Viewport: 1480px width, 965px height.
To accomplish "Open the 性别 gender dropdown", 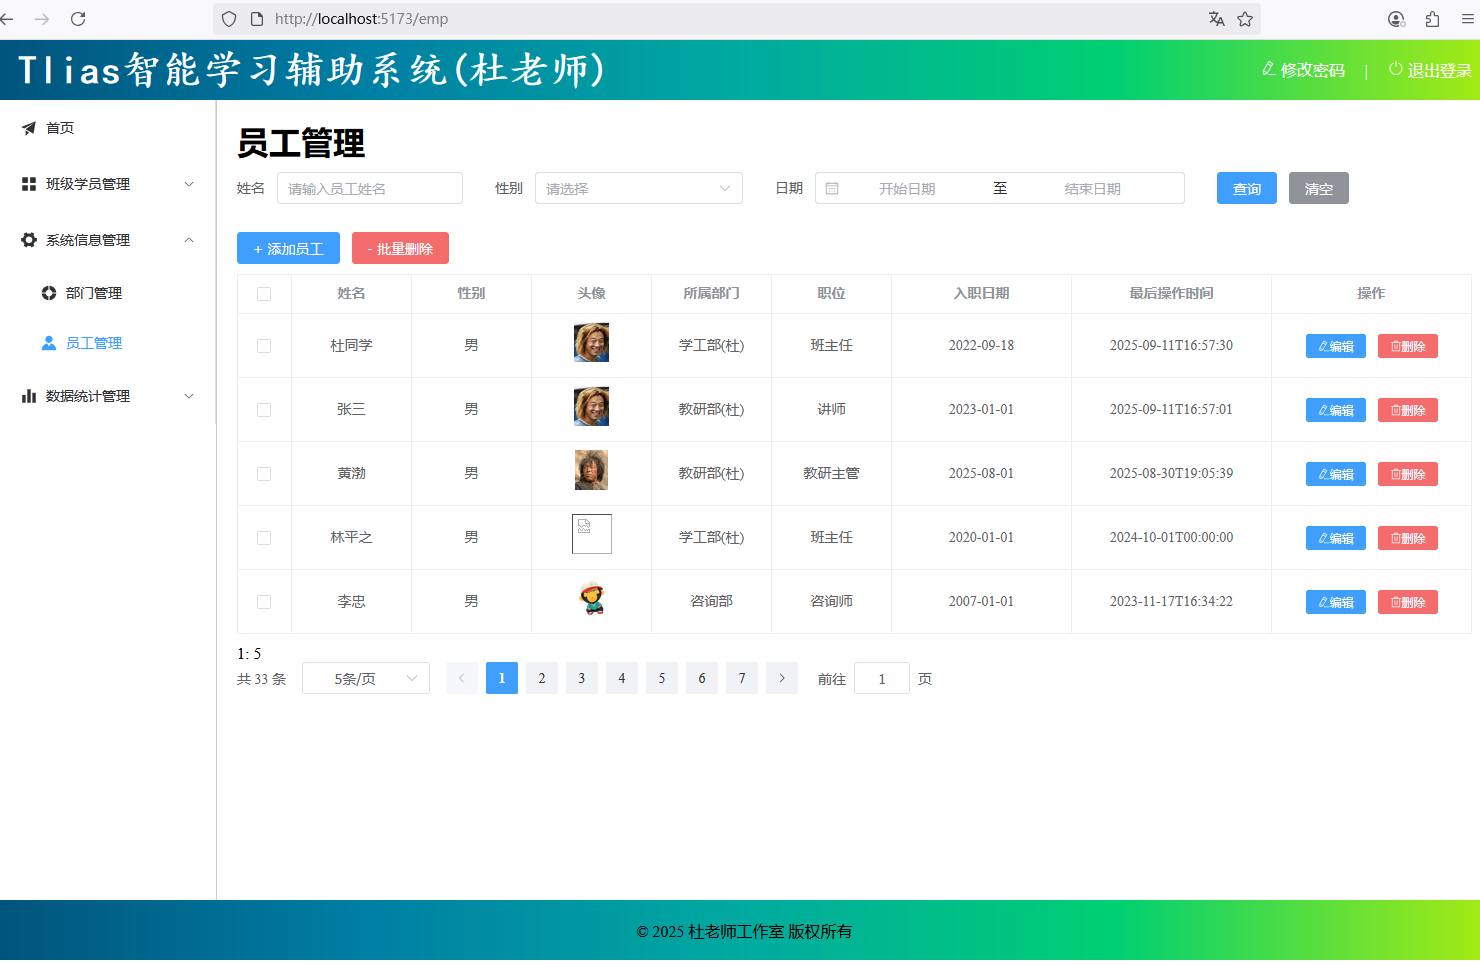I will tap(638, 188).
